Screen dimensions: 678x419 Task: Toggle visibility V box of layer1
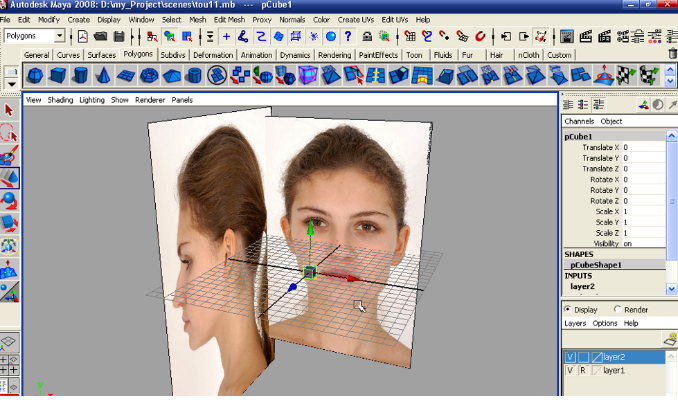570,371
